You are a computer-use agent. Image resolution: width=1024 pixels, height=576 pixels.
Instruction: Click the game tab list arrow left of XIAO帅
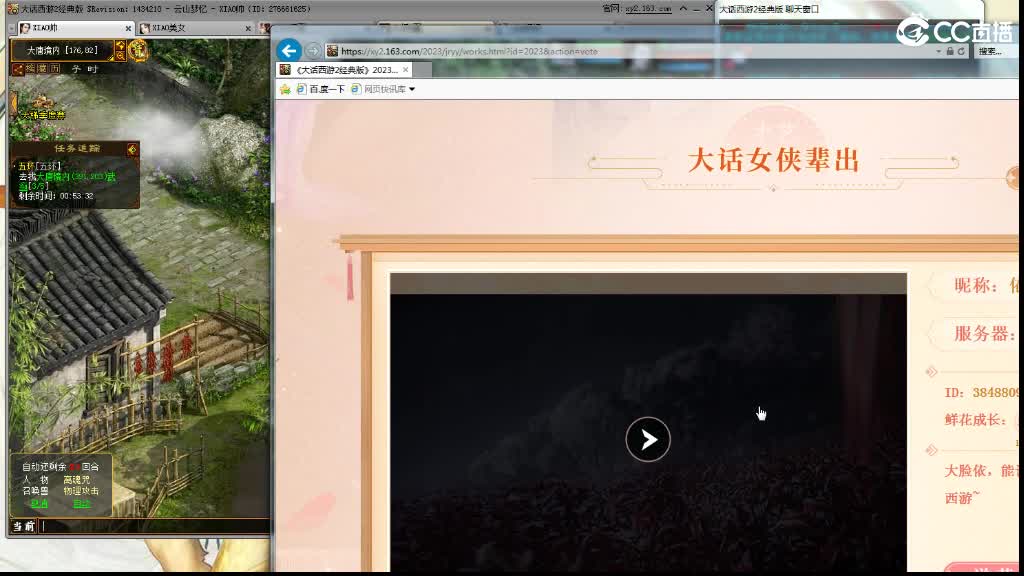click(12, 29)
